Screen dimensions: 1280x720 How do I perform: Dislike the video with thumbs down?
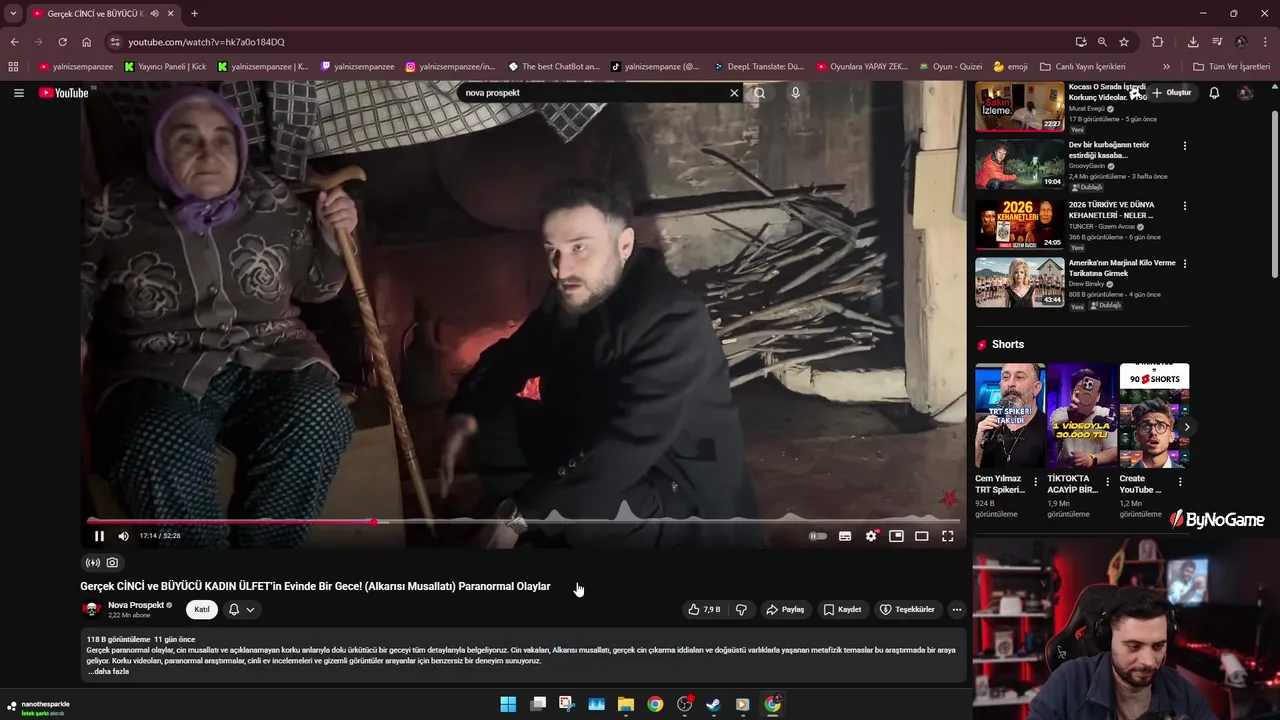(741, 609)
